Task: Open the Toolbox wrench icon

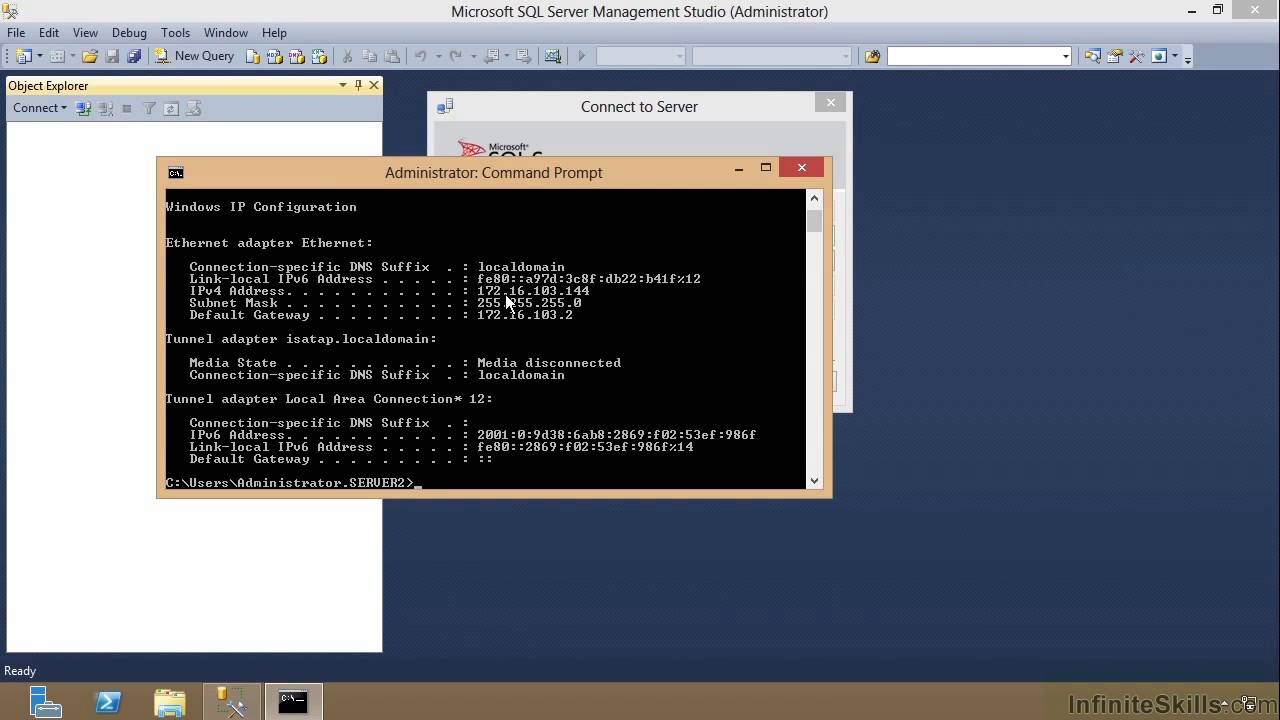Action: (1136, 57)
